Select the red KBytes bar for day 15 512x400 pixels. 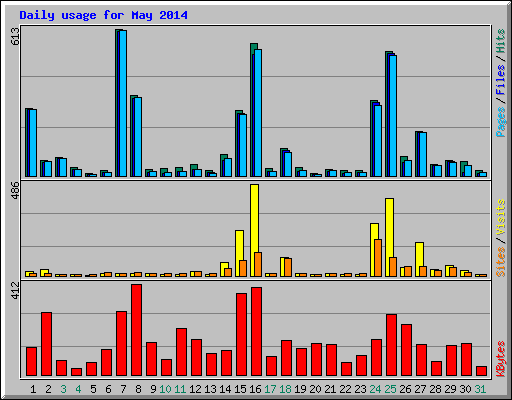pos(241,335)
